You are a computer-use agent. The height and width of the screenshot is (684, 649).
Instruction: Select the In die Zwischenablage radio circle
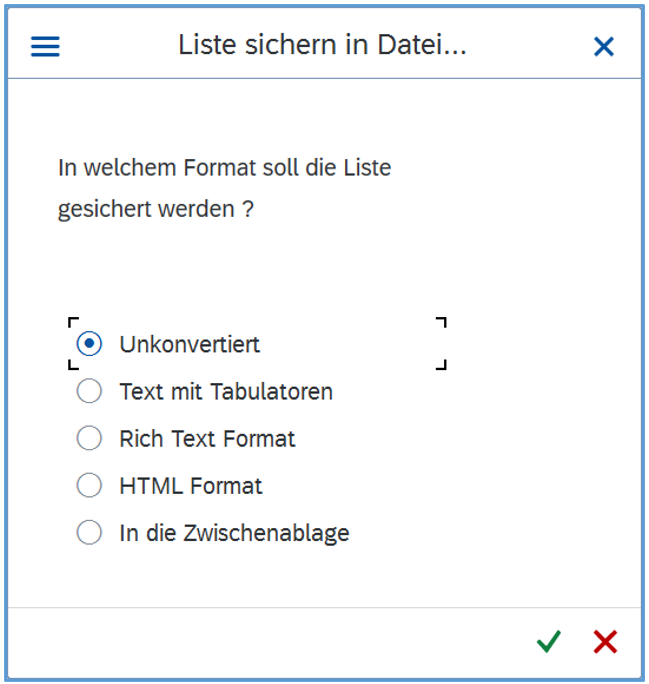click(x=89, y=533)
